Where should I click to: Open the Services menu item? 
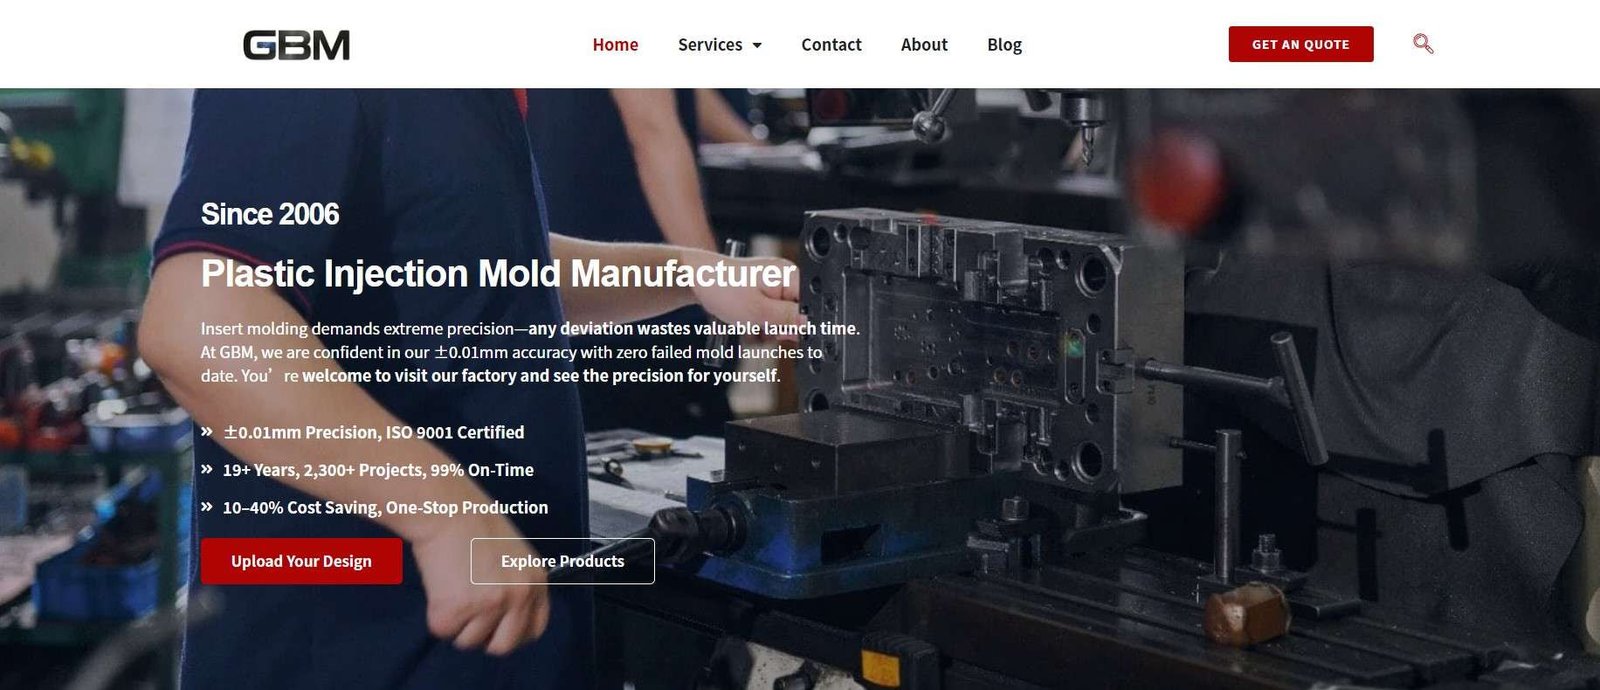710,45
